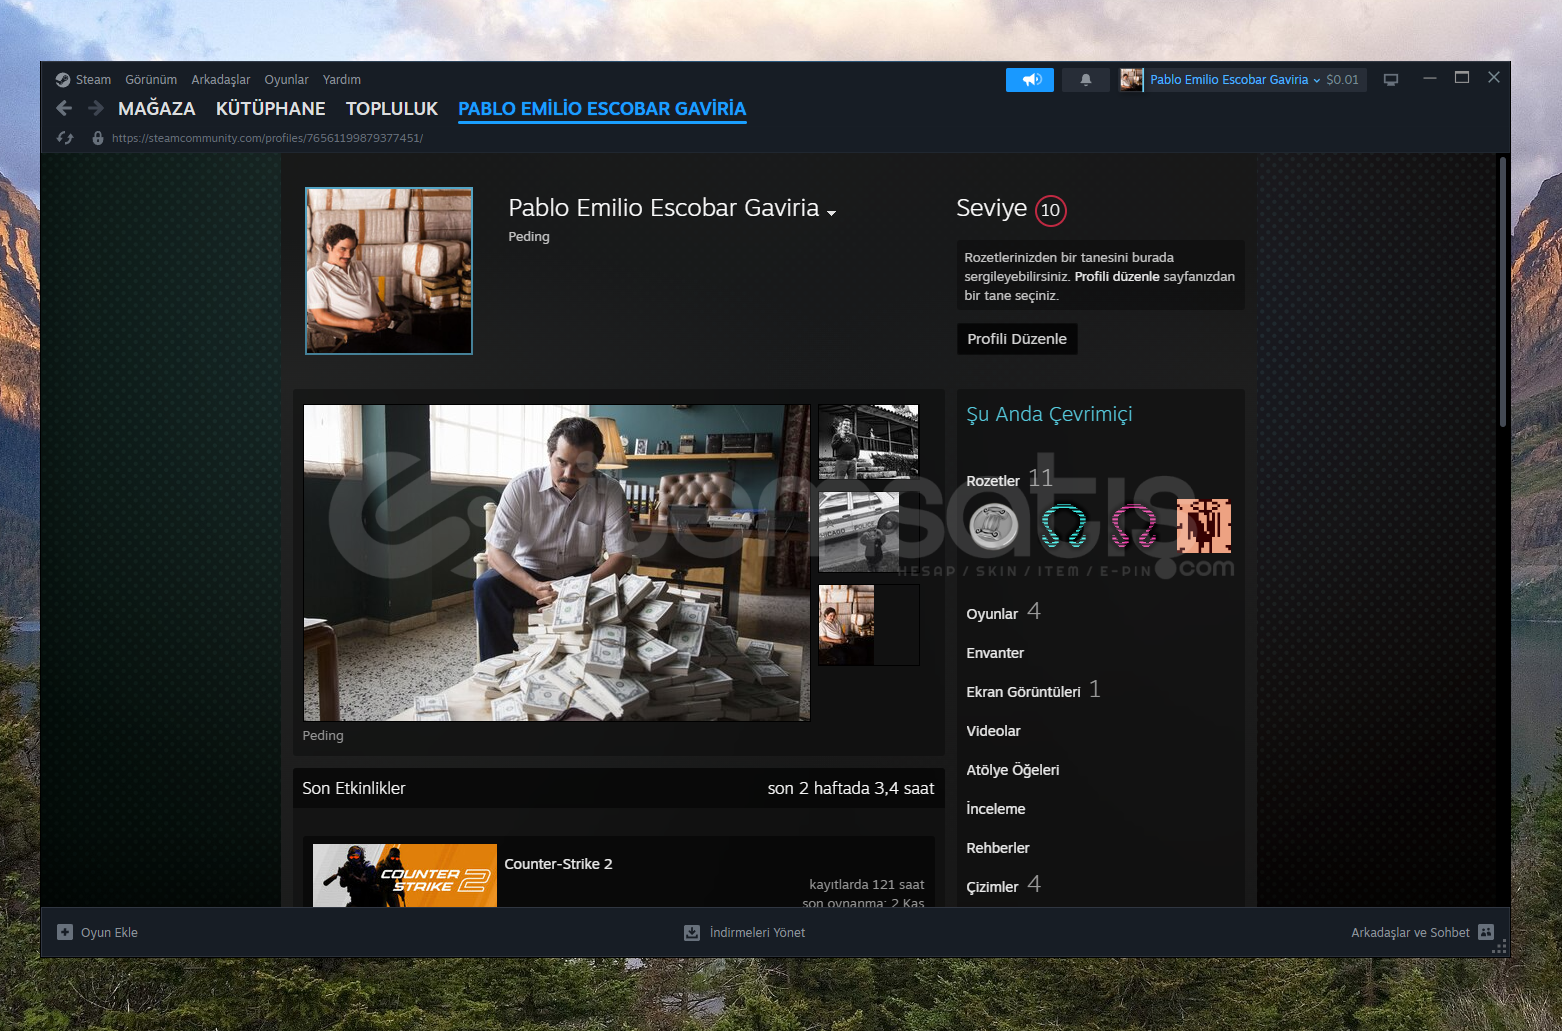Screen dimensions: 1562x1031
Task: Click the Profili Düzenle button
Action: tap(1016, 339)
